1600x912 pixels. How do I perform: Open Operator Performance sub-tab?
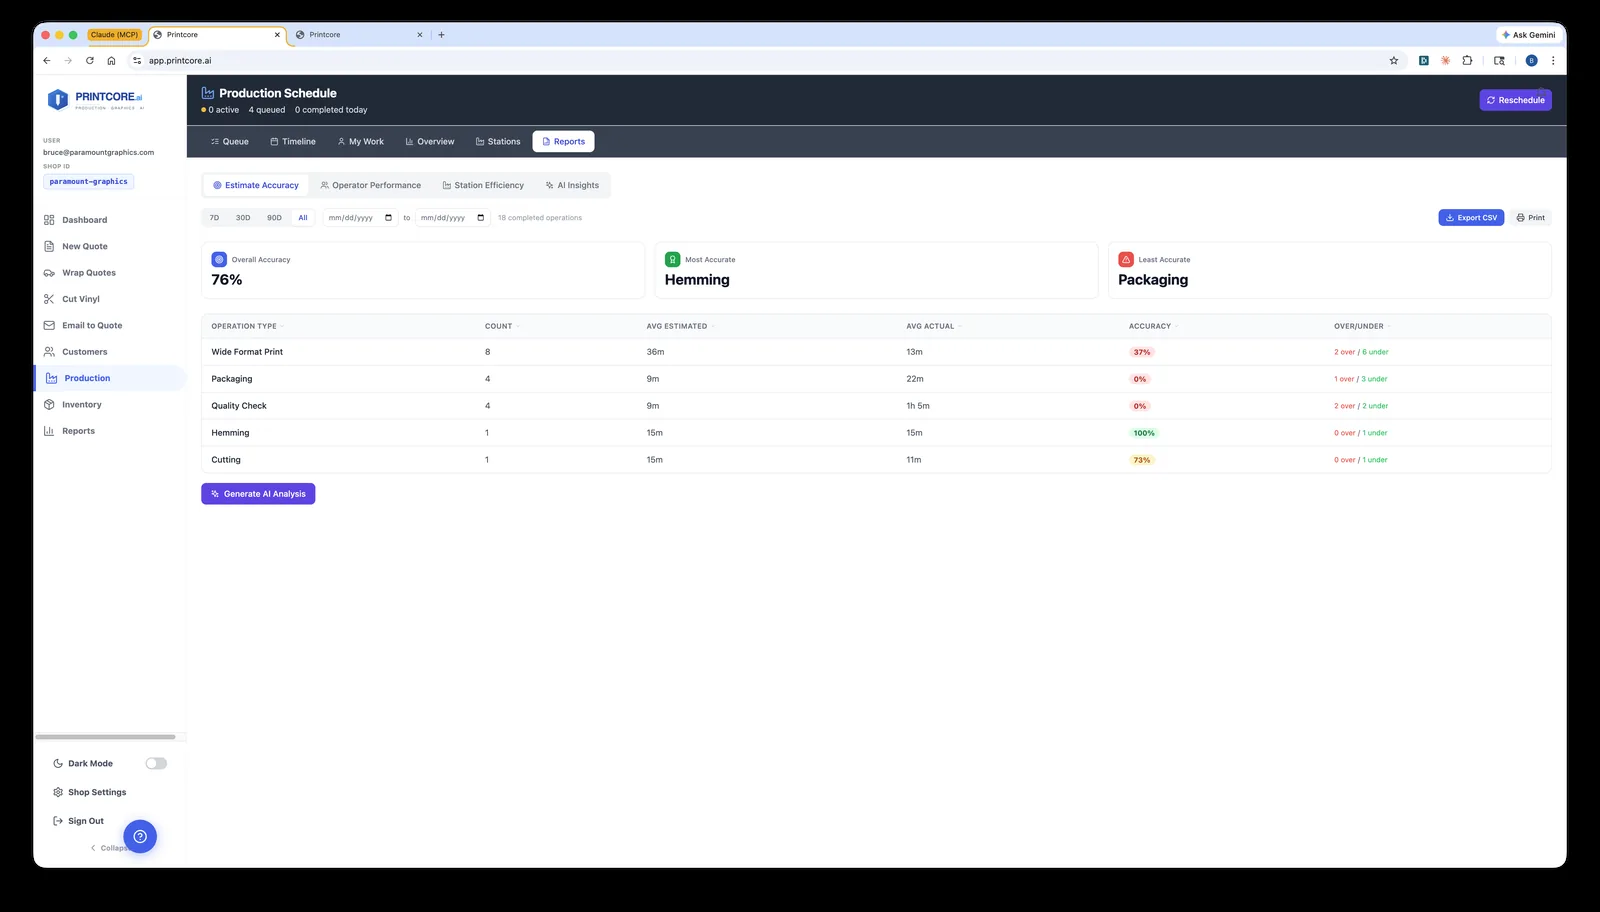[371, 185]
